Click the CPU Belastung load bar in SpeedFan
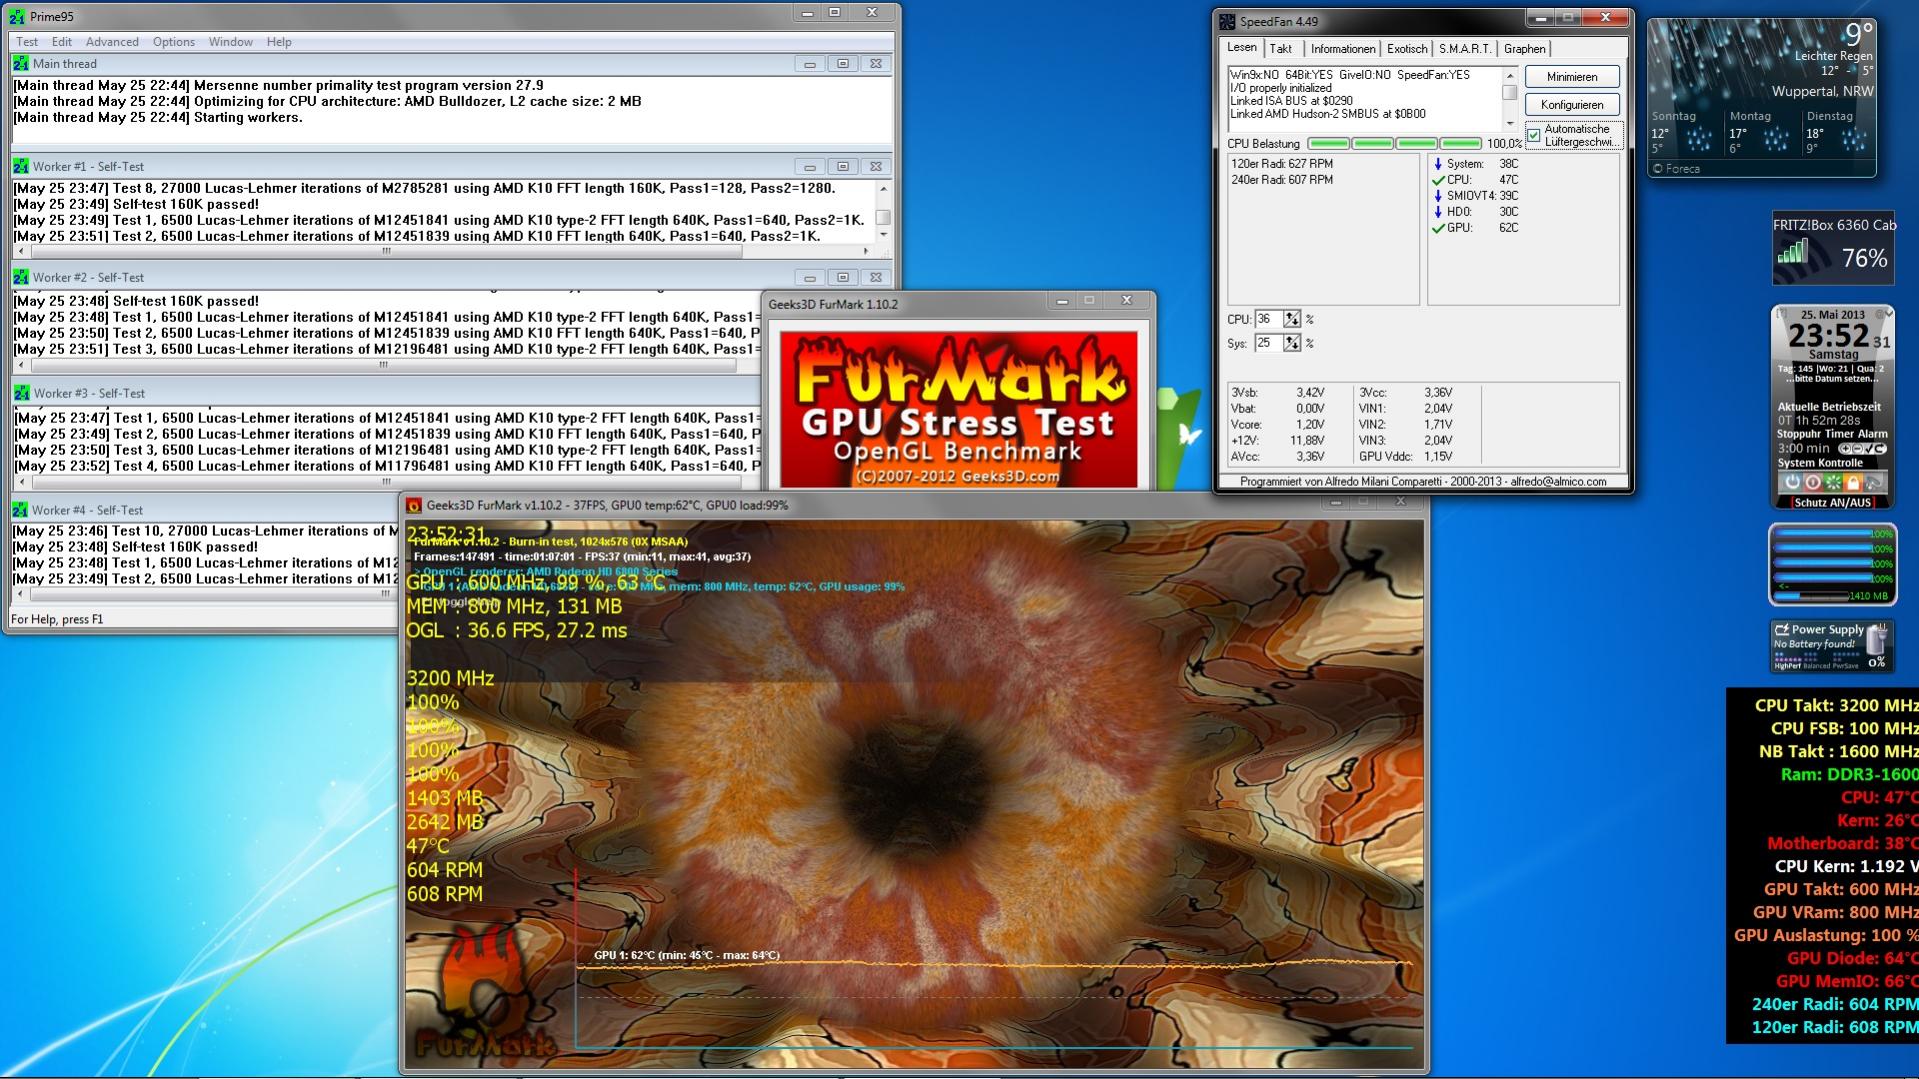1919x1079 pixels. click(1395, 144)
